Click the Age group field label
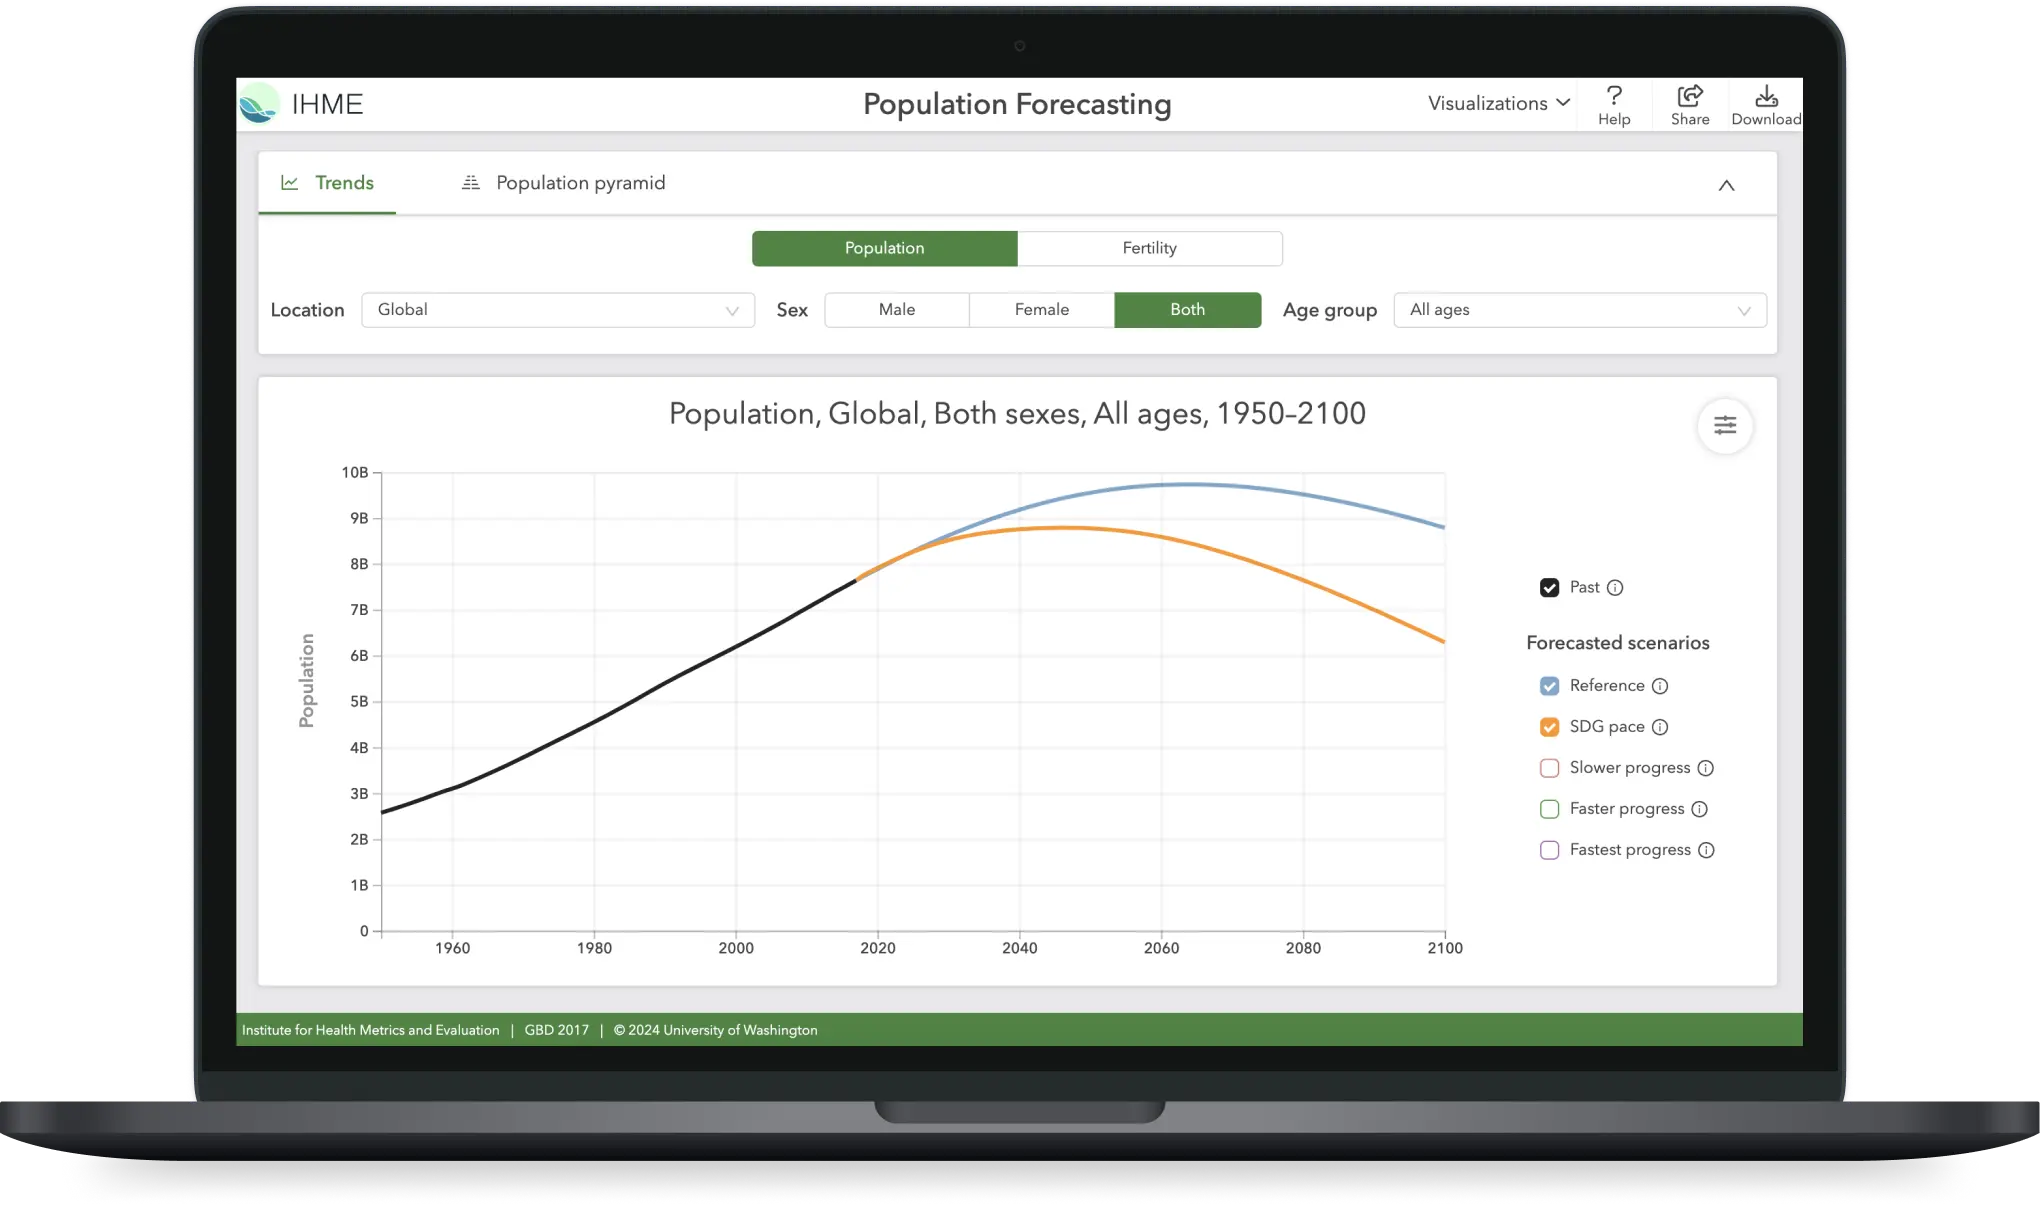This screenshot has height=1208, width=2040. [1330, 310]
